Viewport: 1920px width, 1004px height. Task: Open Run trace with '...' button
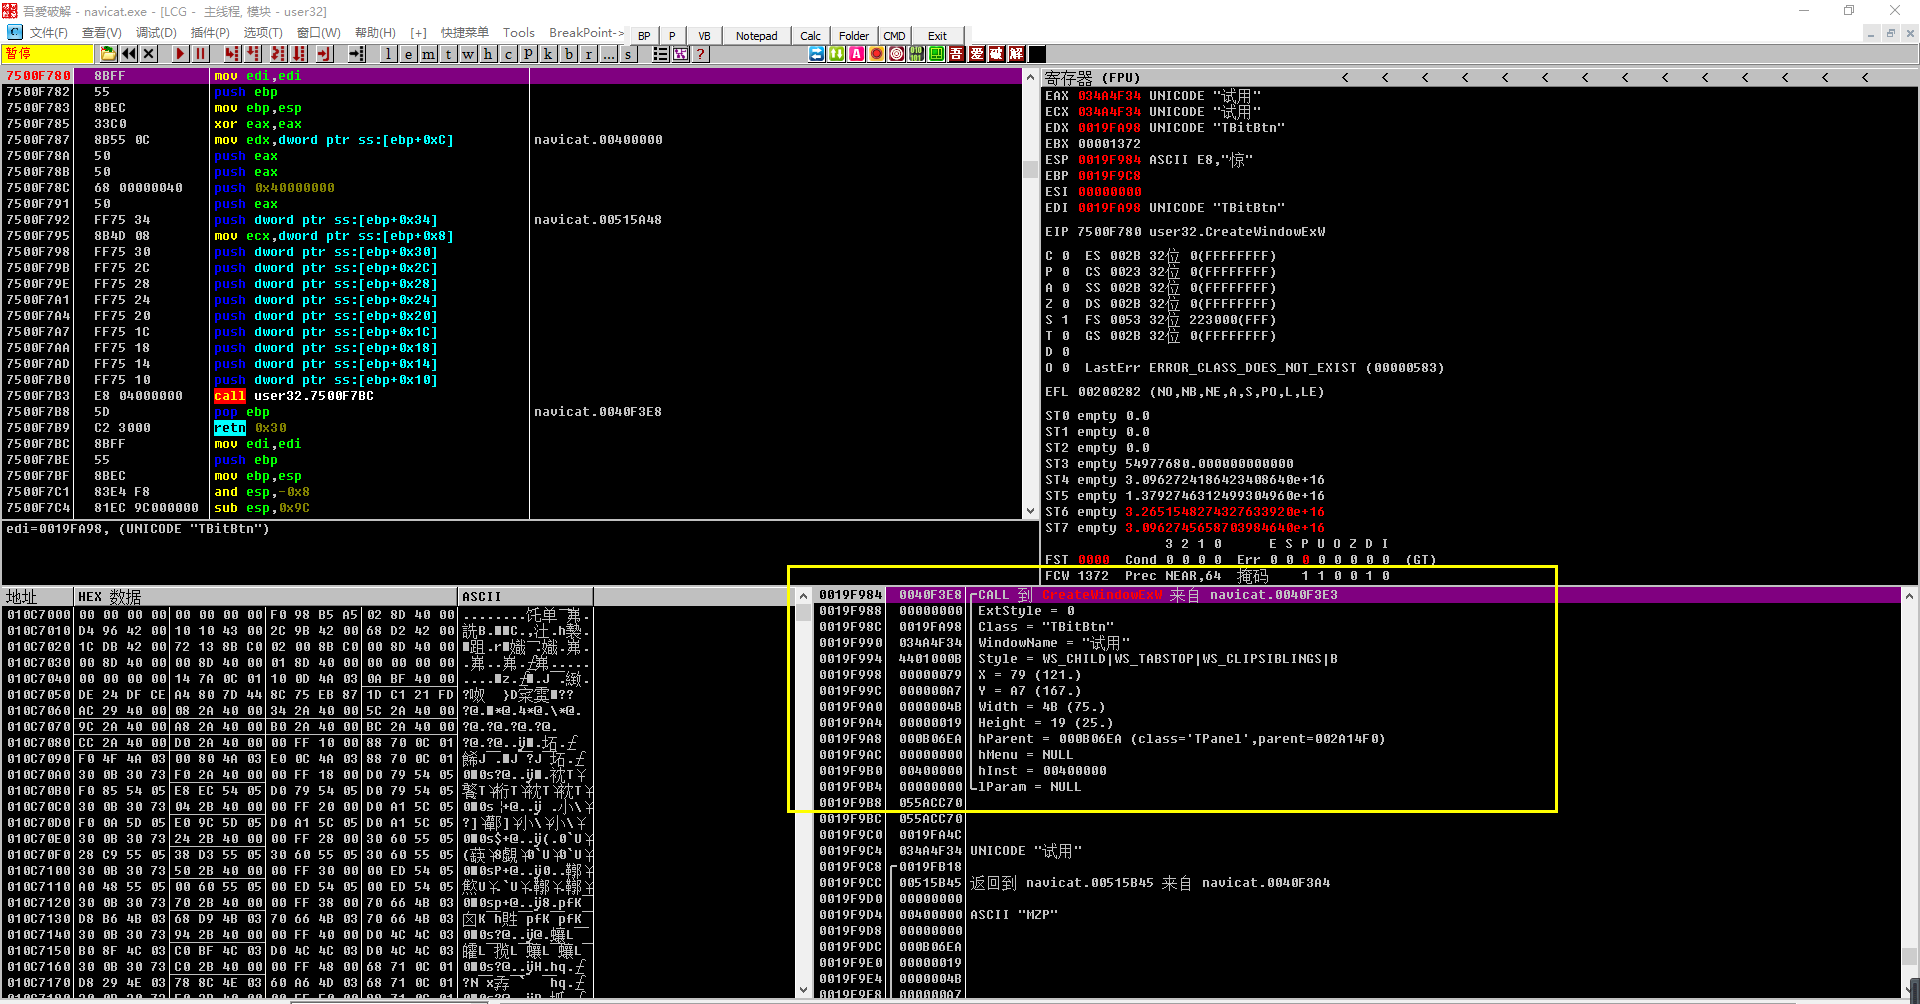pyautogui.click(x=608, y=54)
